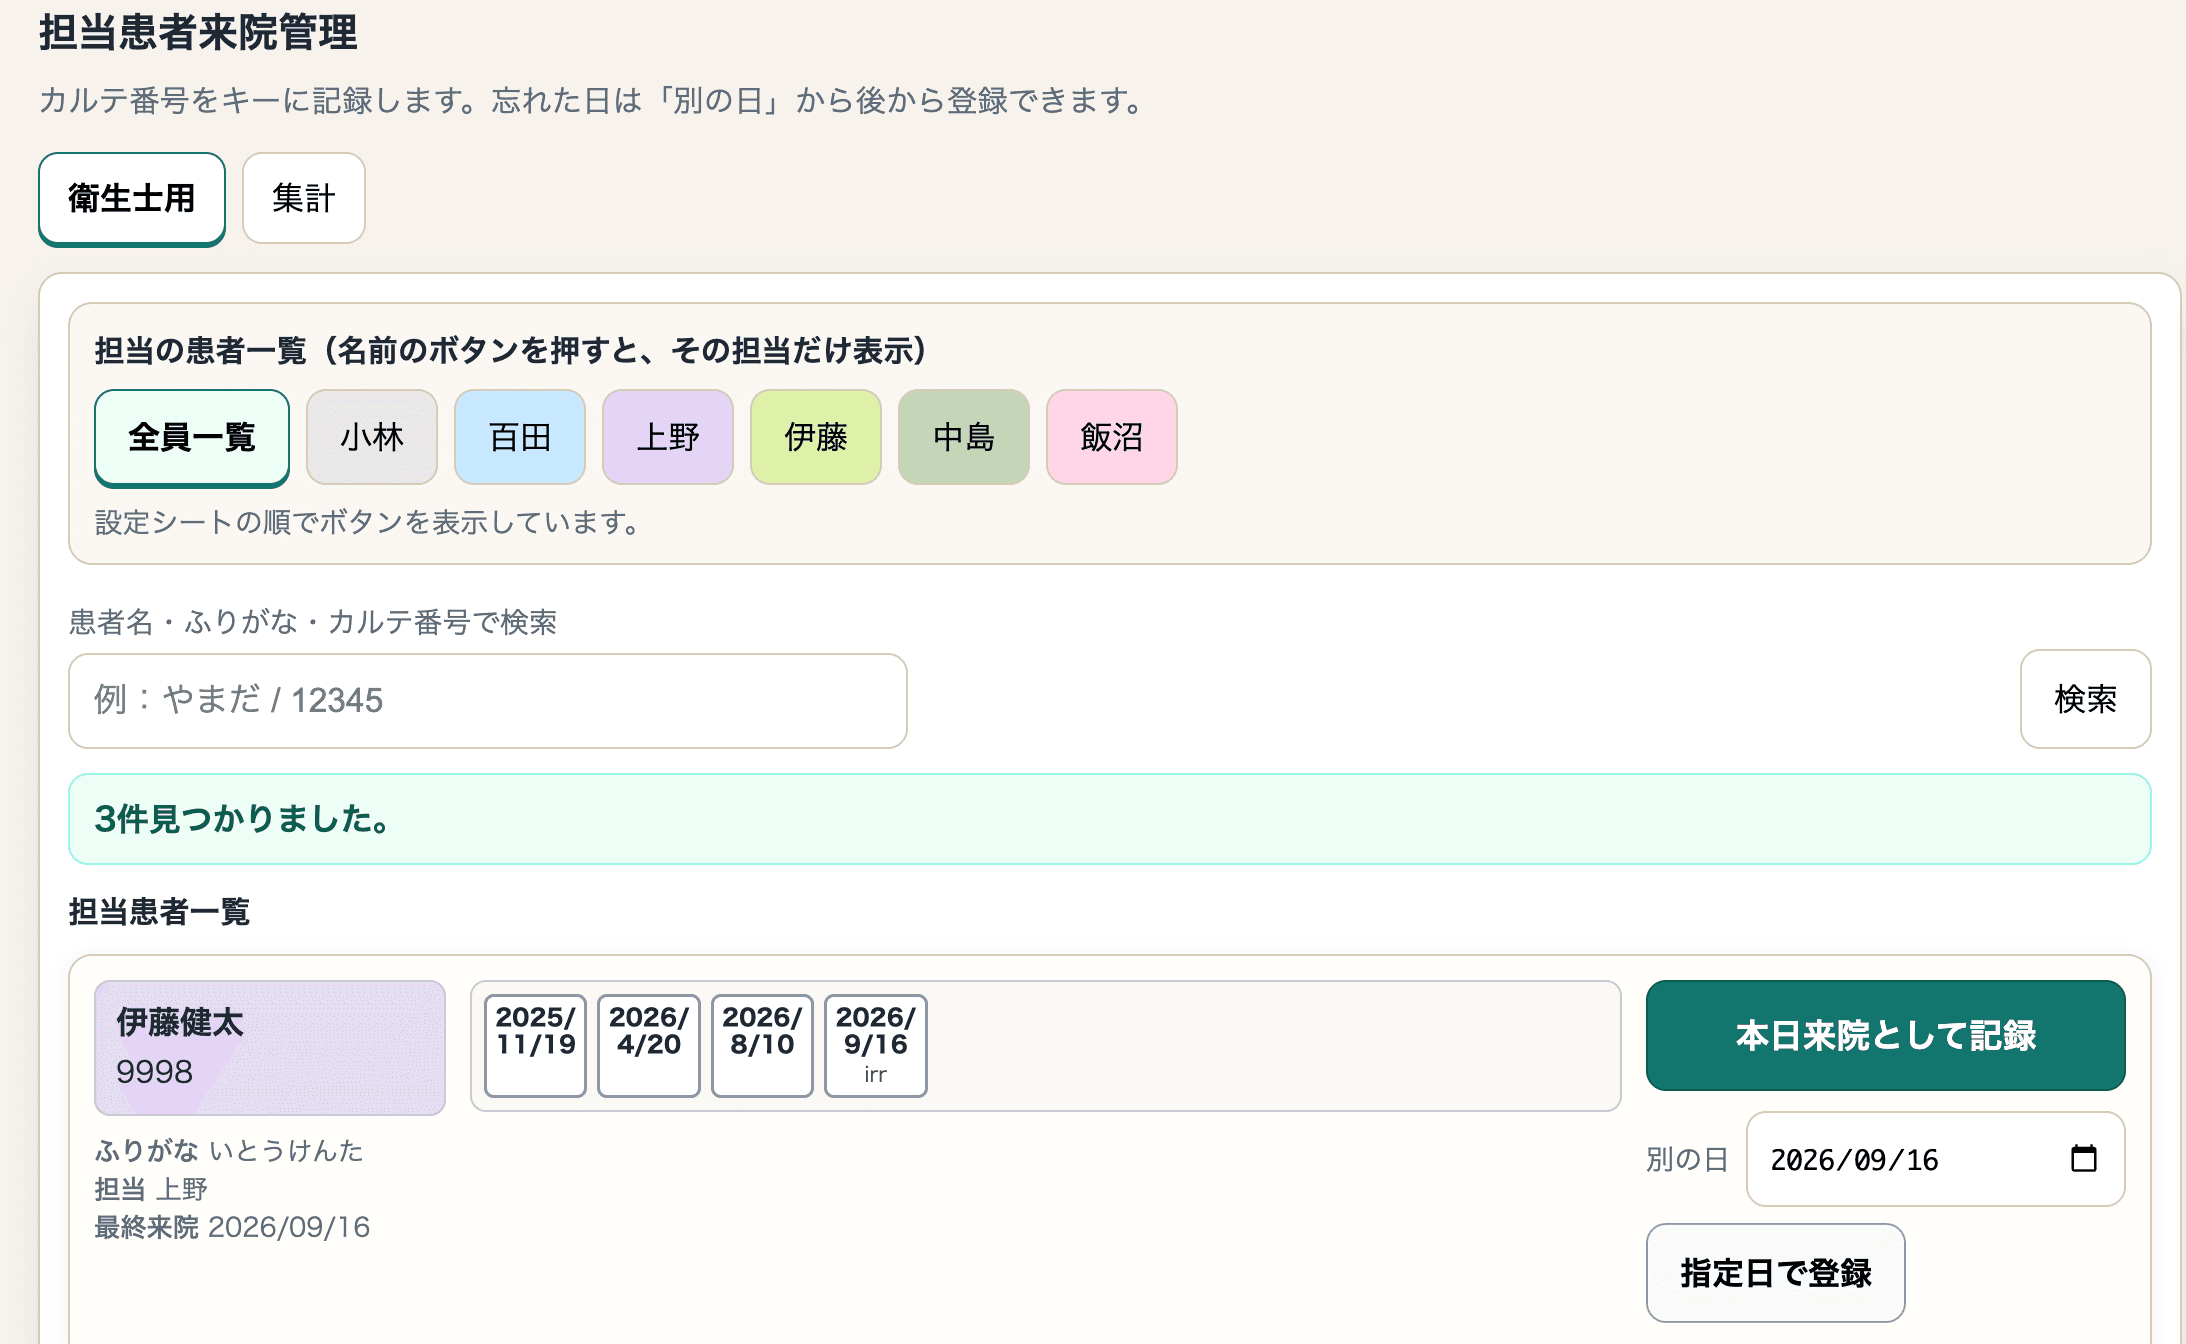
Task: Click the 検索 search button
Action: point(2086,699)
